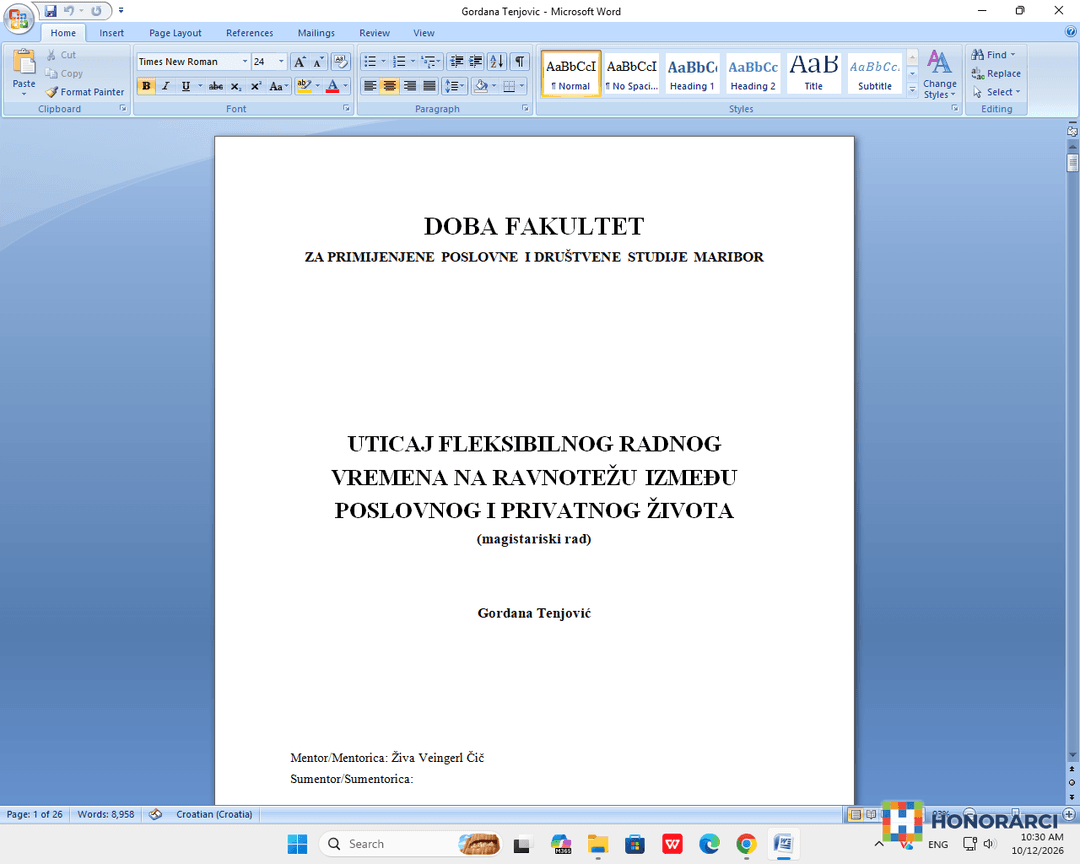This screenshot has width=1080, height=864.
Task: Click the spelling check status icon
Action: click(156, 814)
